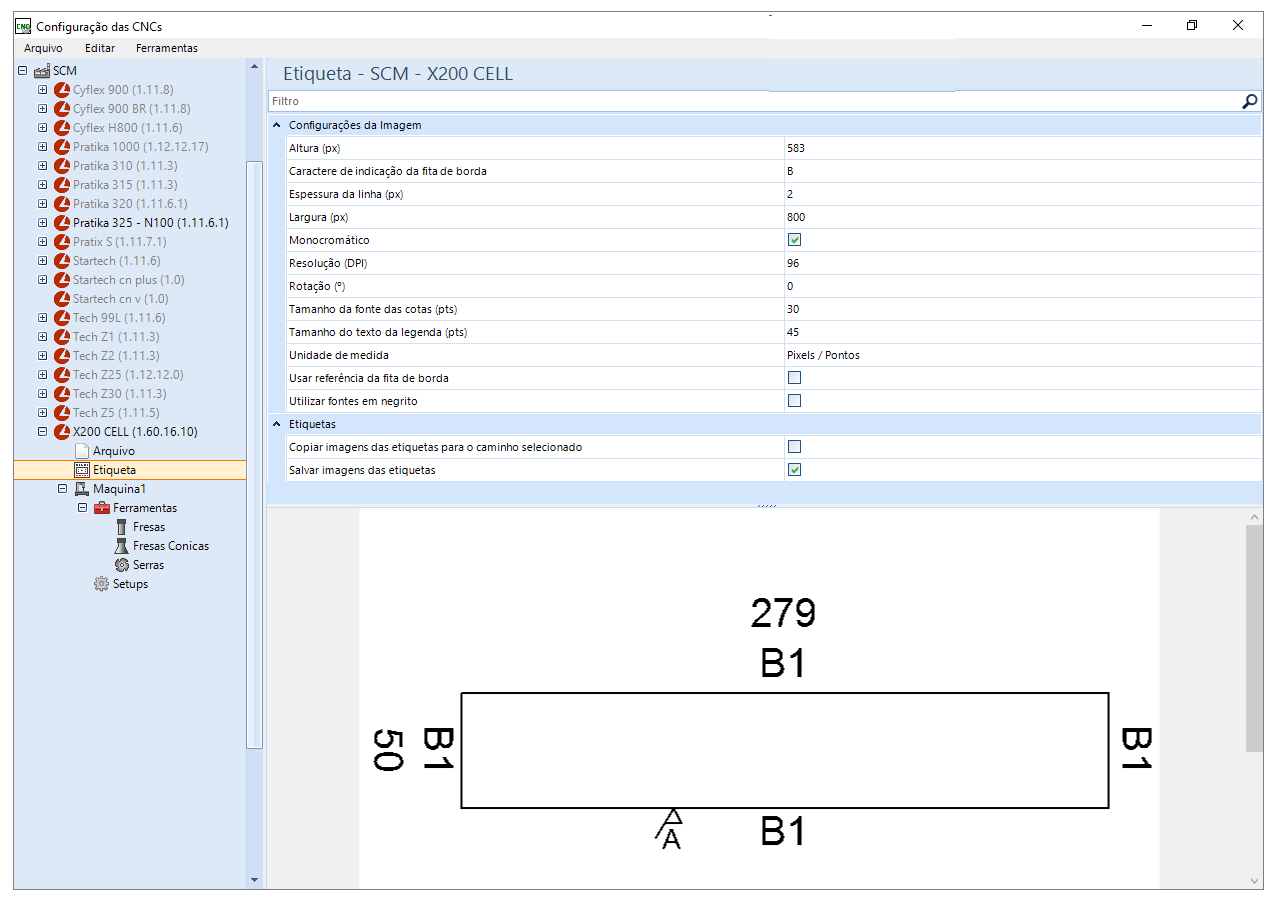This screenshot has height=912, width=1280.
Task: Open the Arquivo menu
Action: 43,48
